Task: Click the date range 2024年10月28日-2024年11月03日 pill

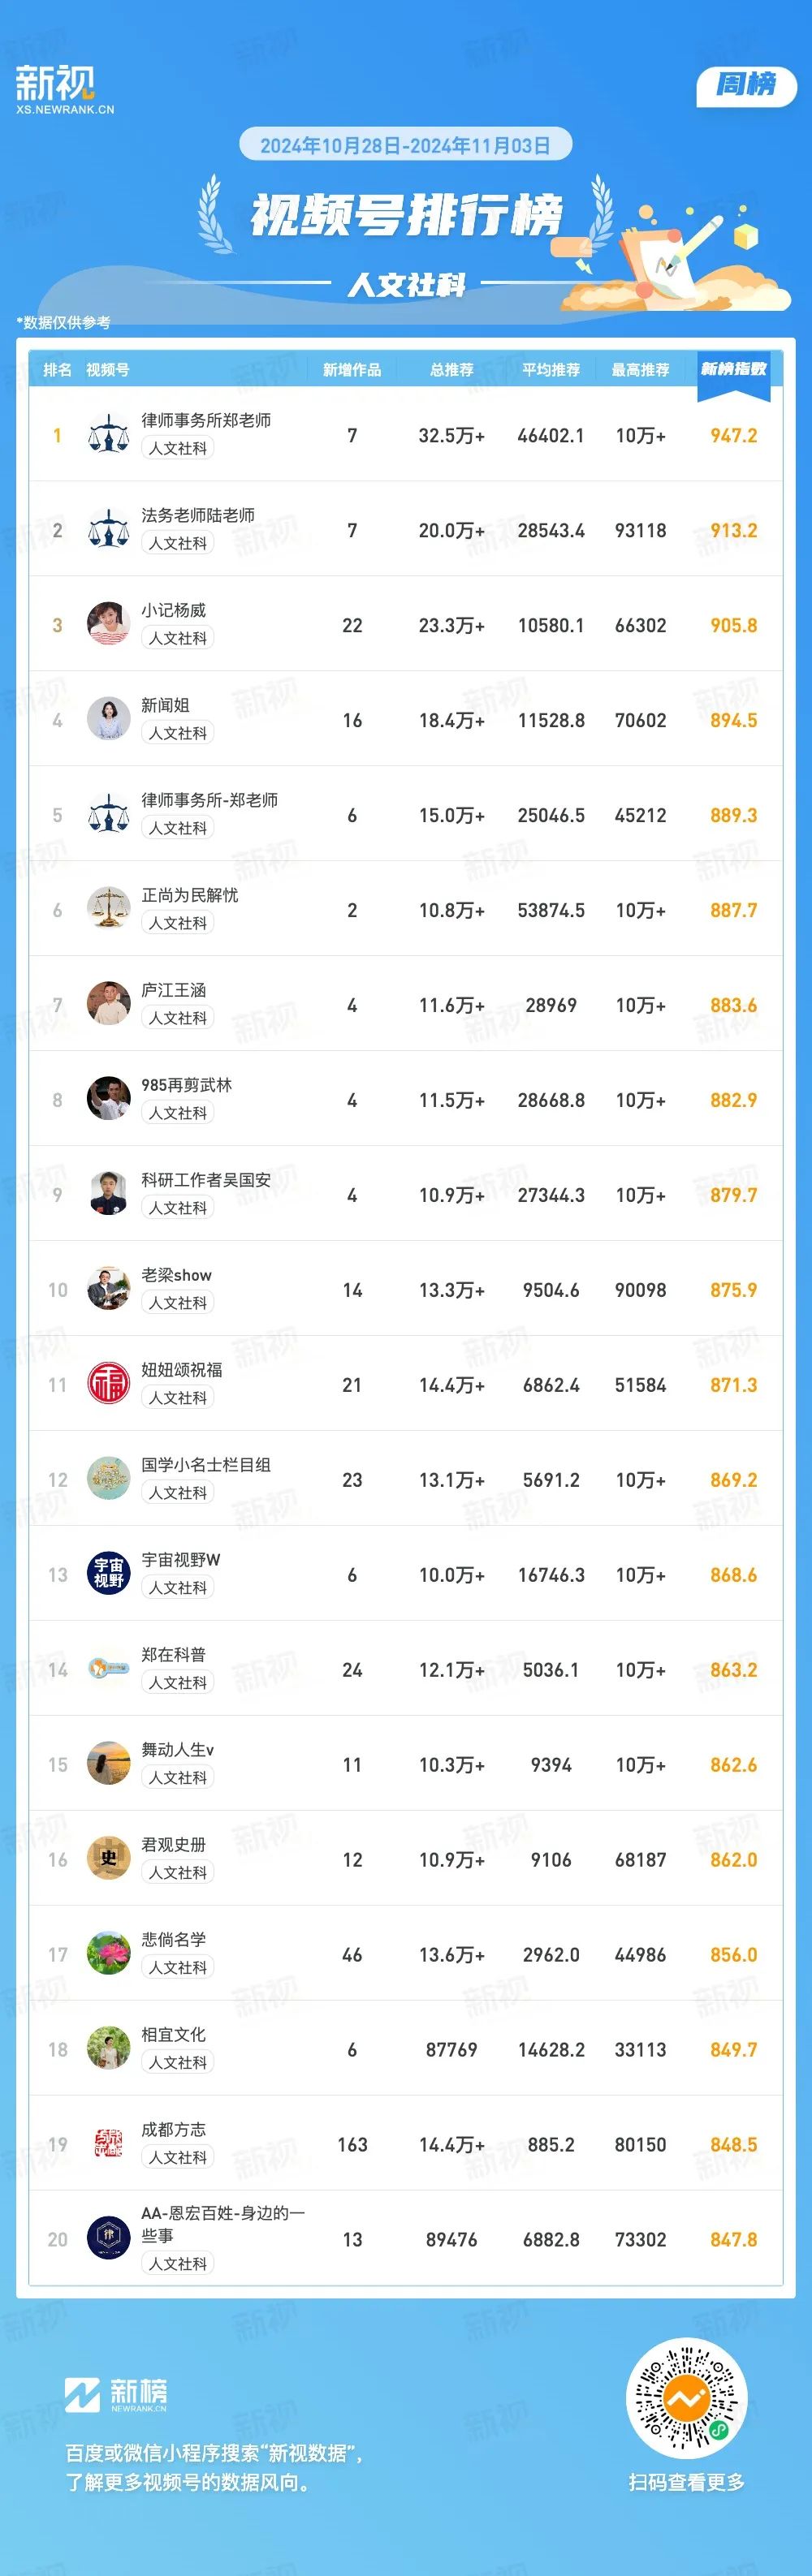Action: (x=405, y=145)
